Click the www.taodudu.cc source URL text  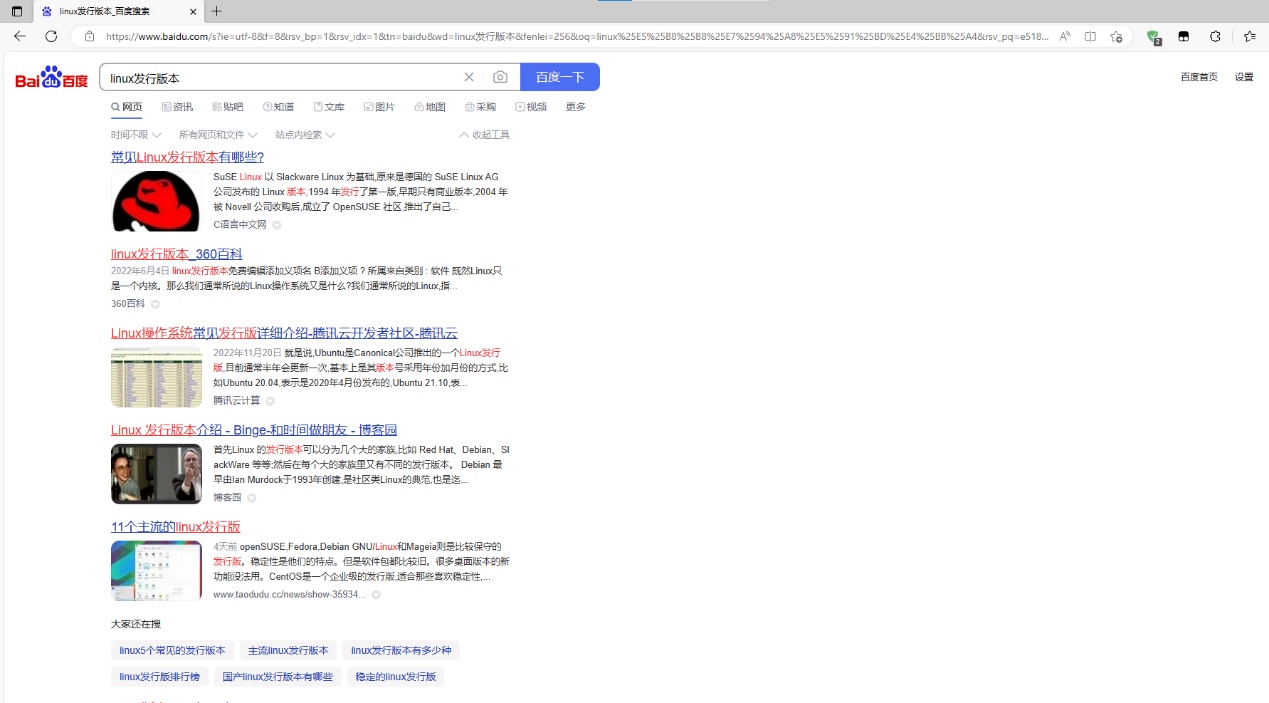coord(289,595)
